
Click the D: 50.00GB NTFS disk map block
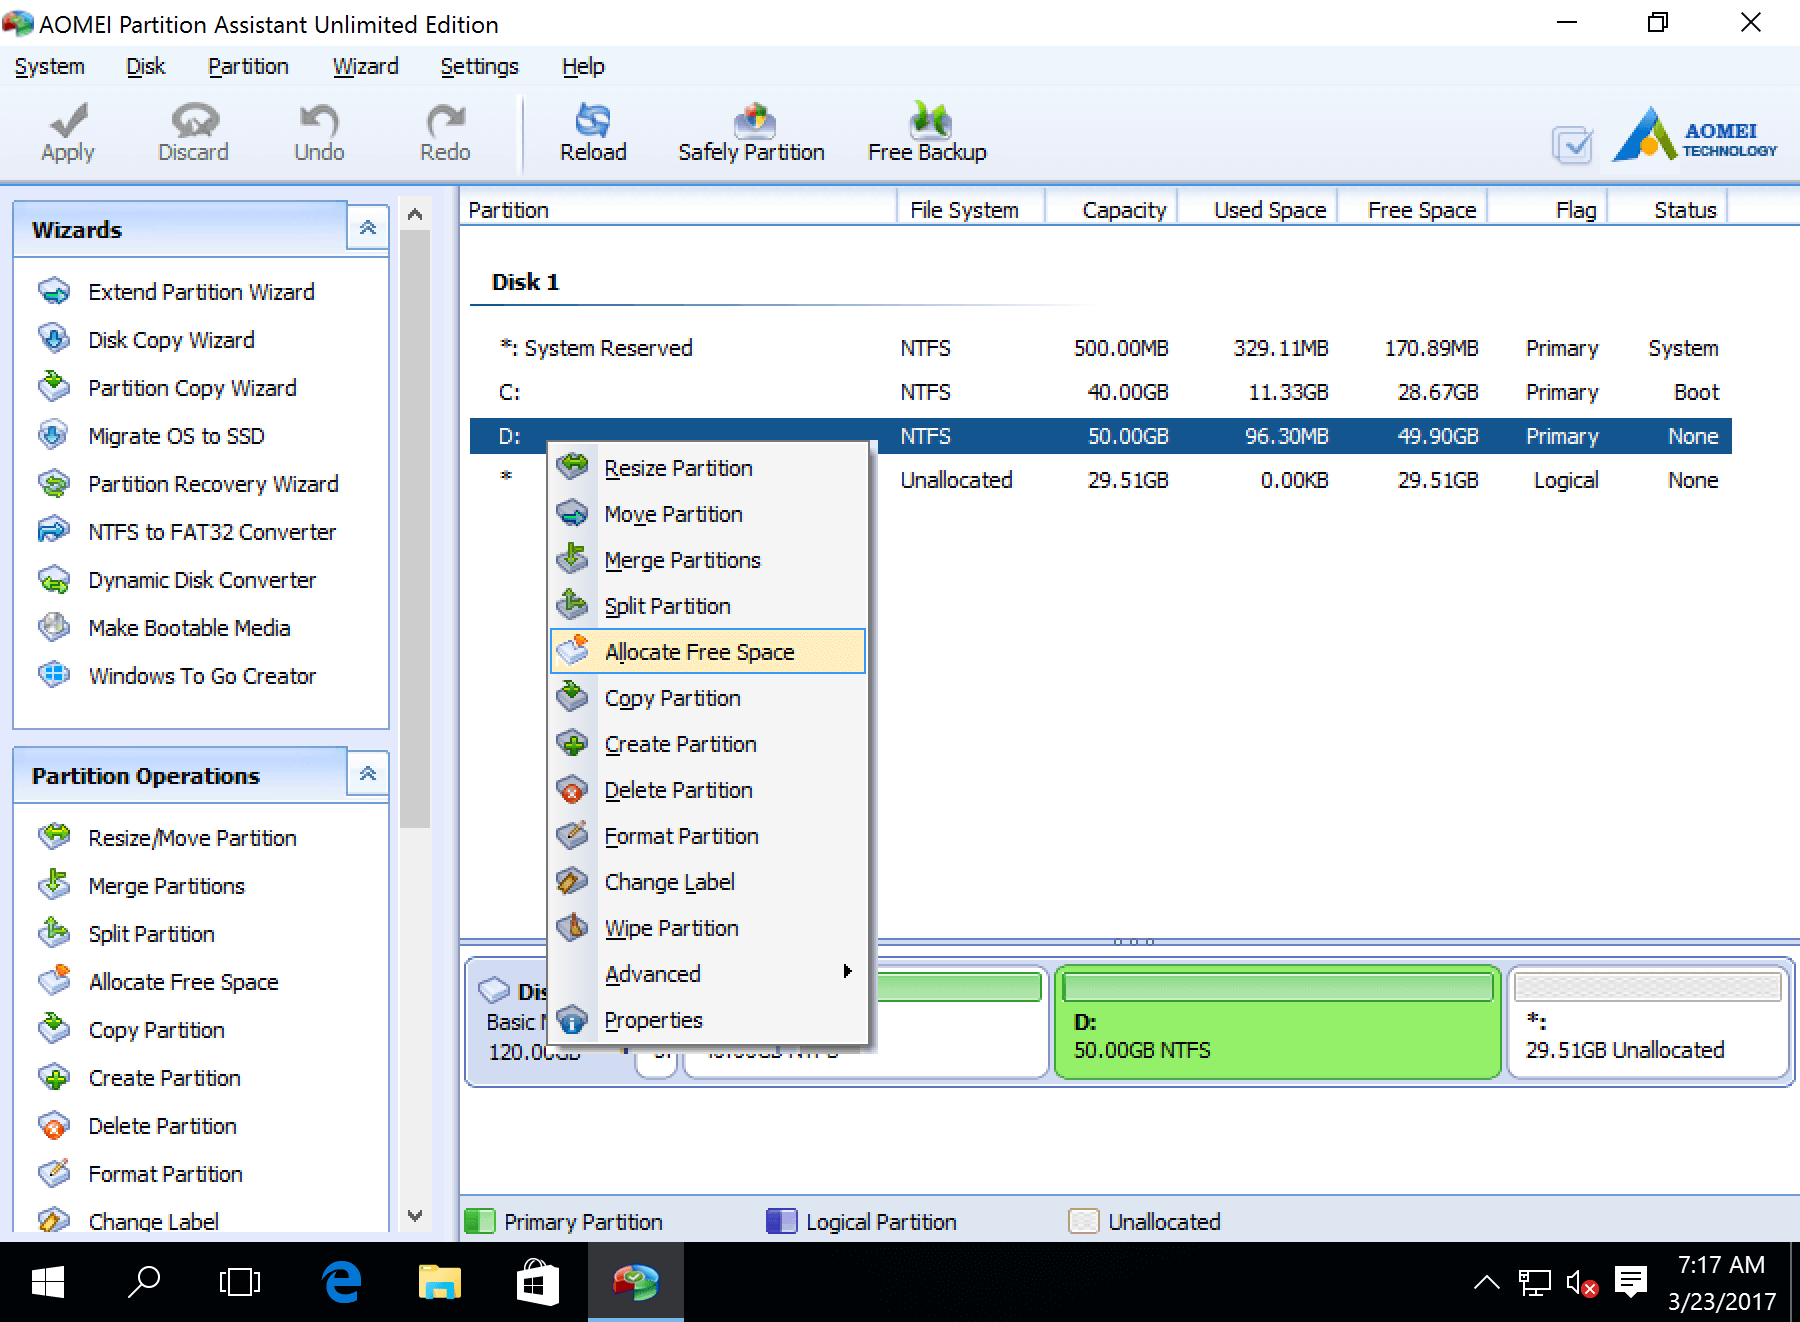tap(1277, 1022)
